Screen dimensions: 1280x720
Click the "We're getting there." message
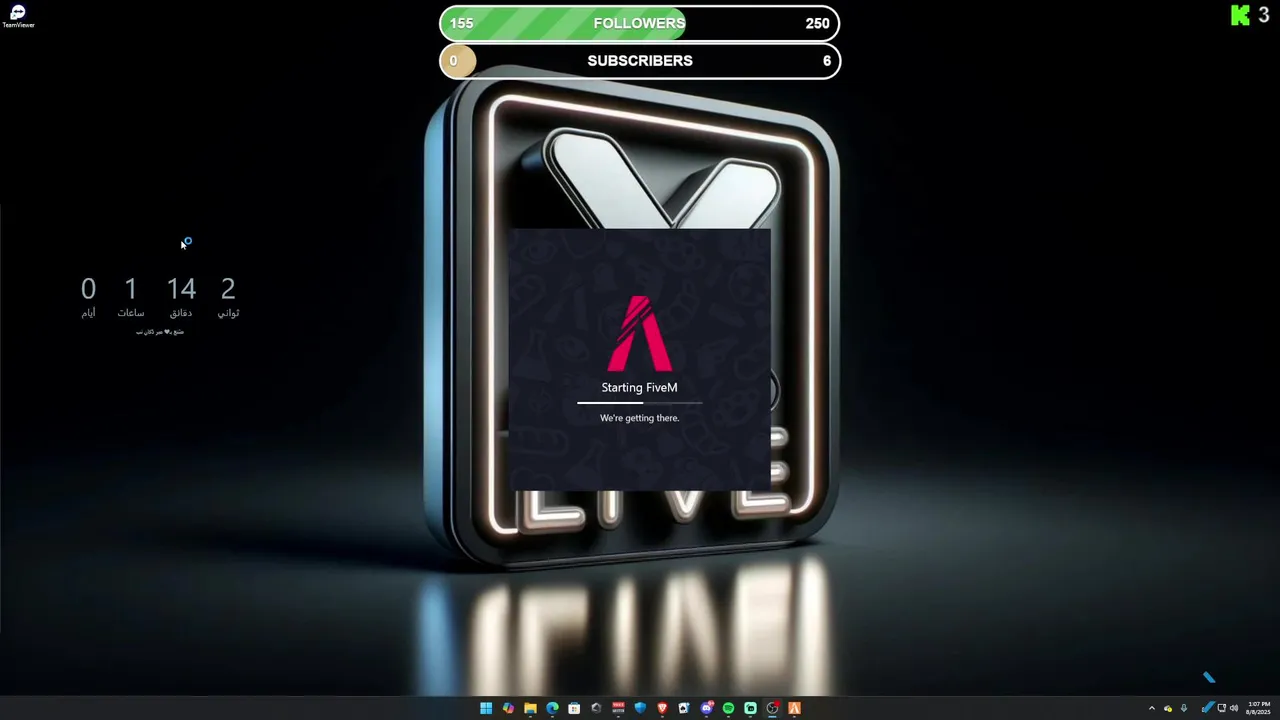point(640,418)
